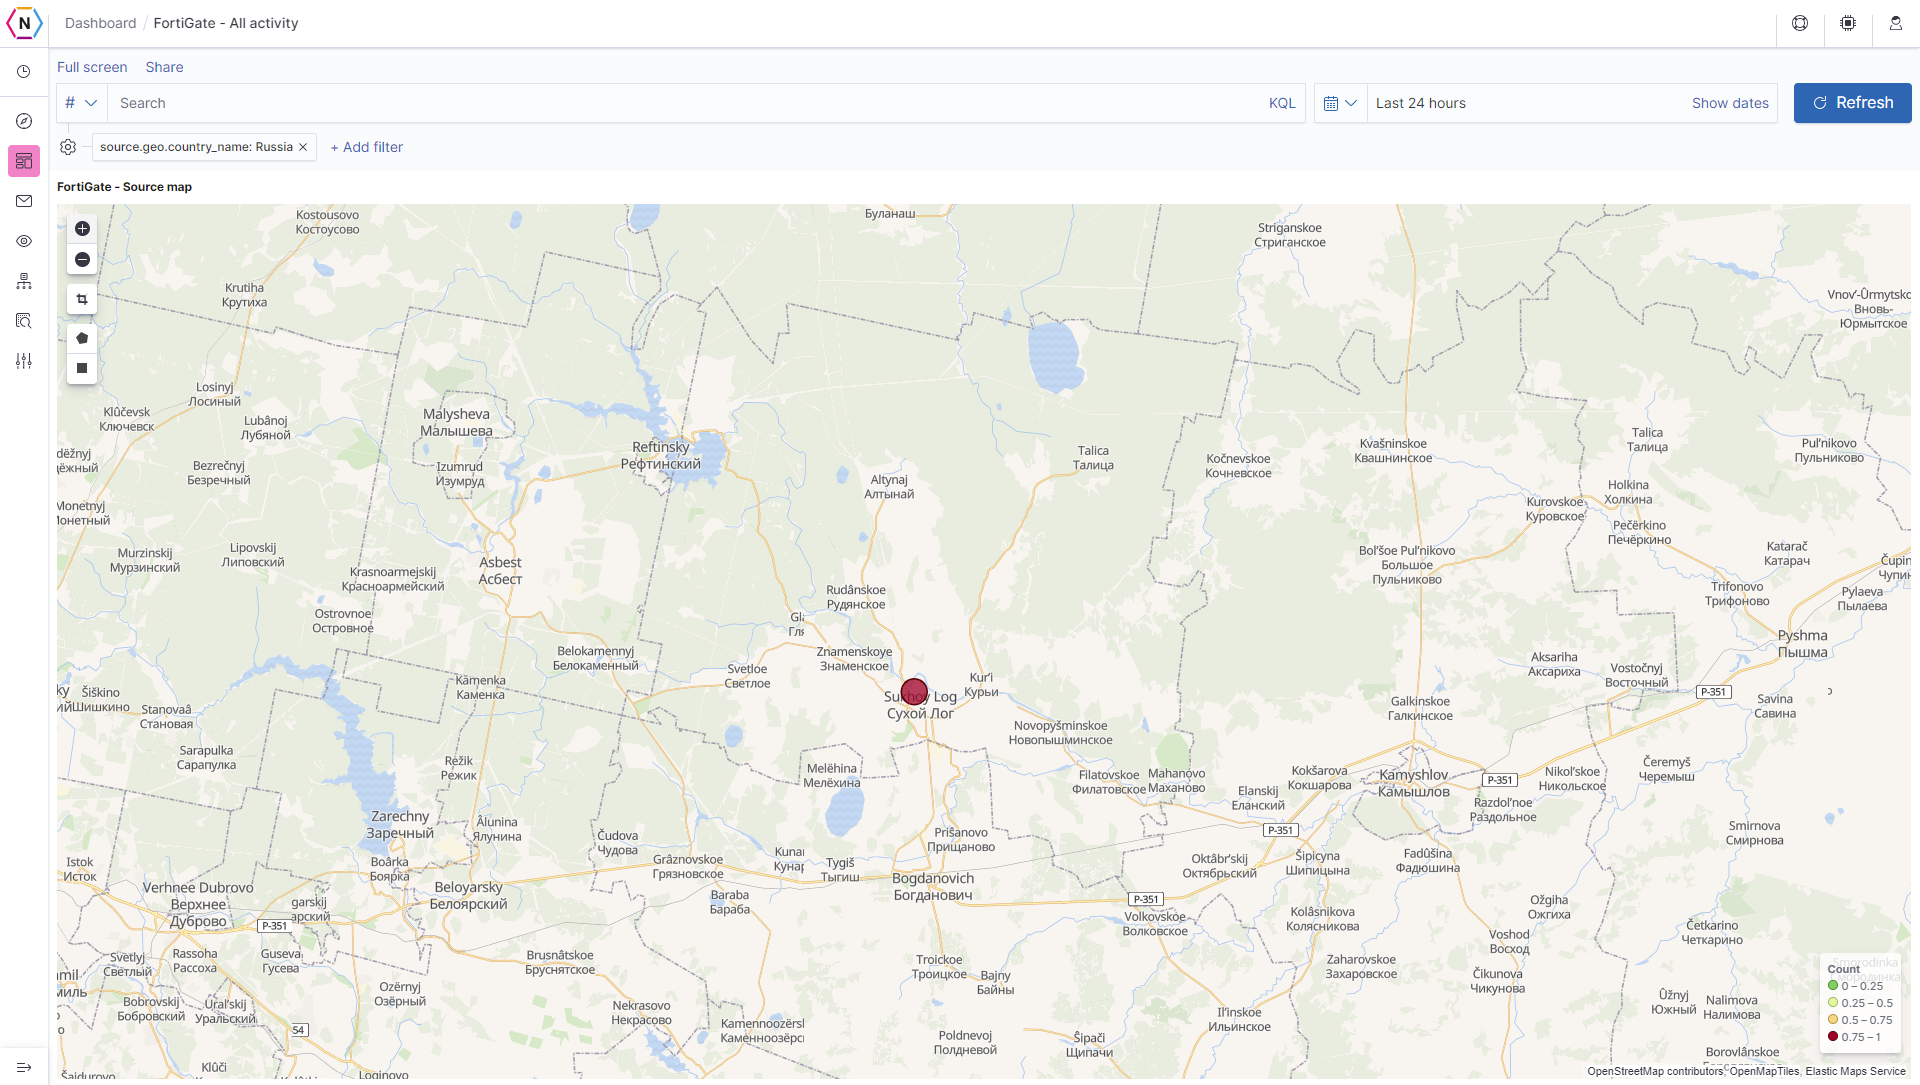Click the dark red 0.75 – 1 legend swatch
This screenshot has height=1085, width=1920.
pyautogui.click(x=1832, y=1037)
